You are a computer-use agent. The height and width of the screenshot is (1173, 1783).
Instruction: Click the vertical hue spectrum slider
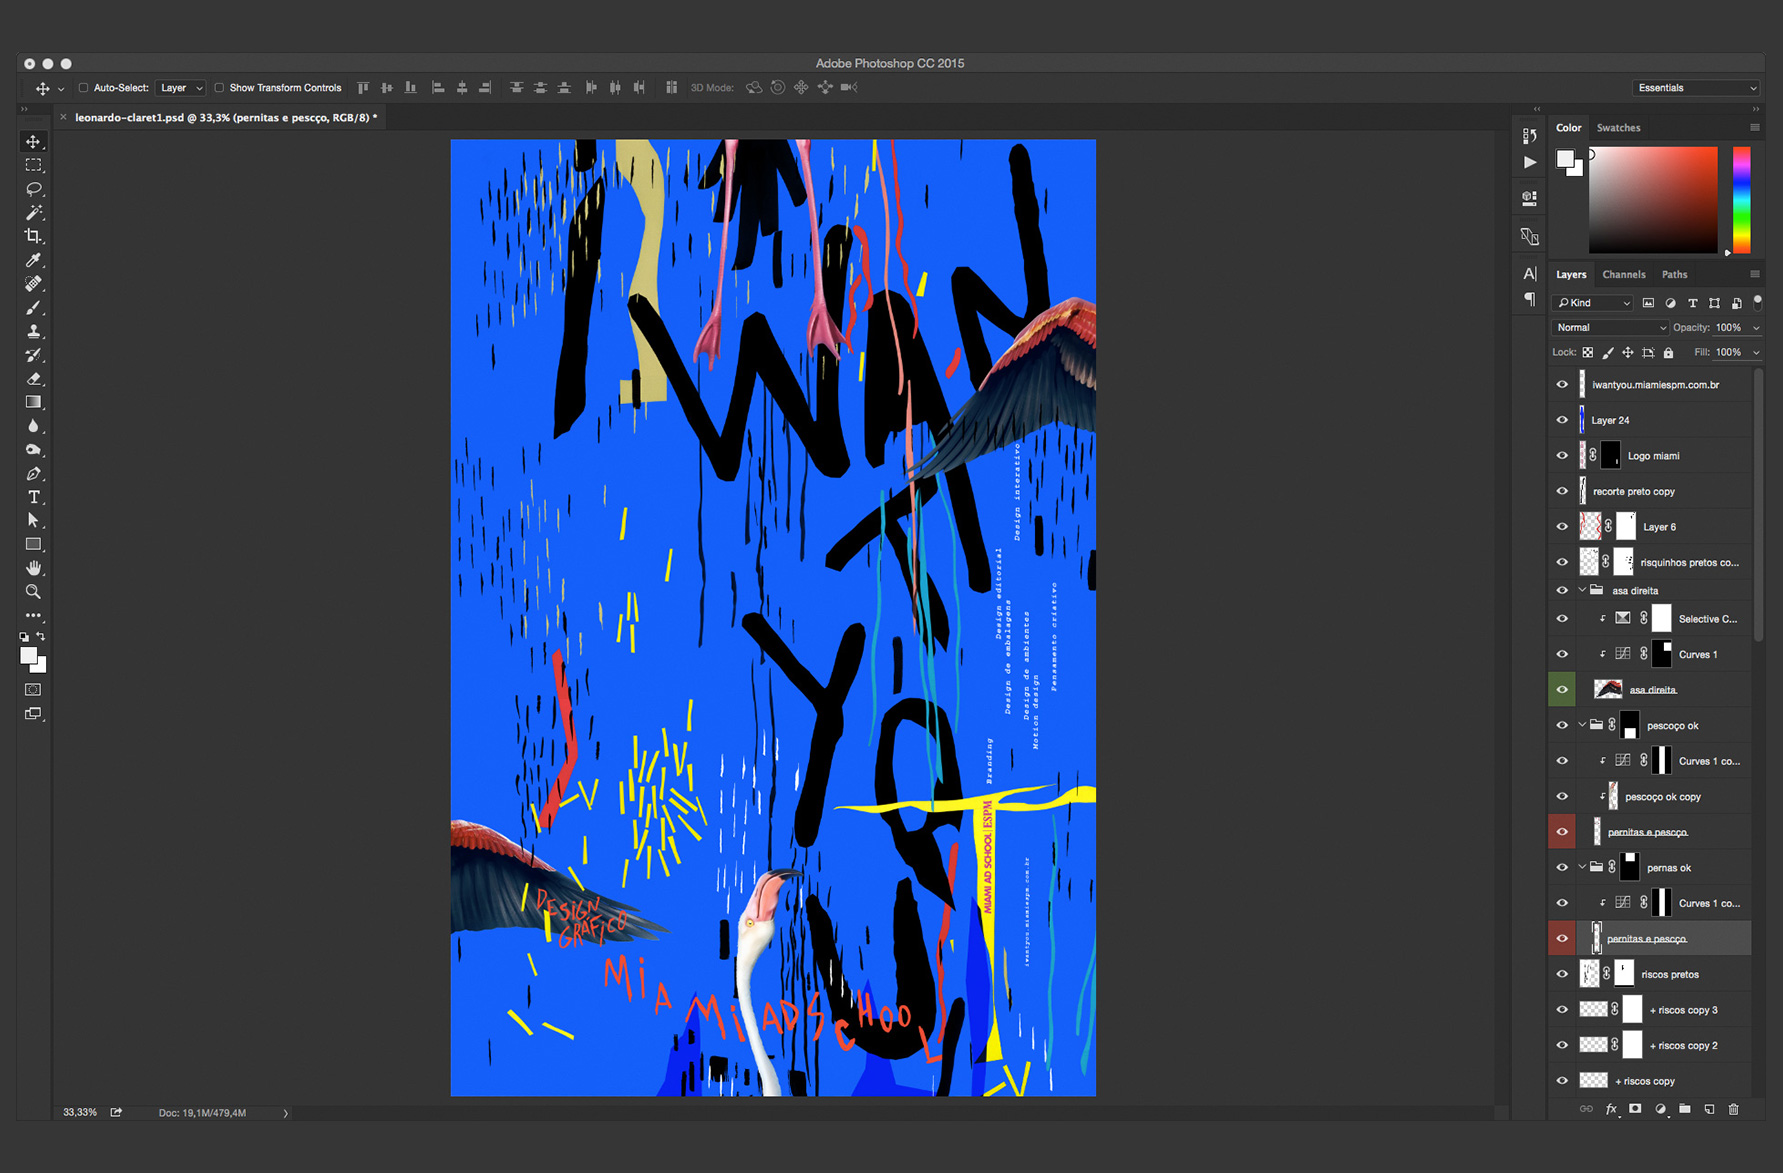click(1741, 199)
